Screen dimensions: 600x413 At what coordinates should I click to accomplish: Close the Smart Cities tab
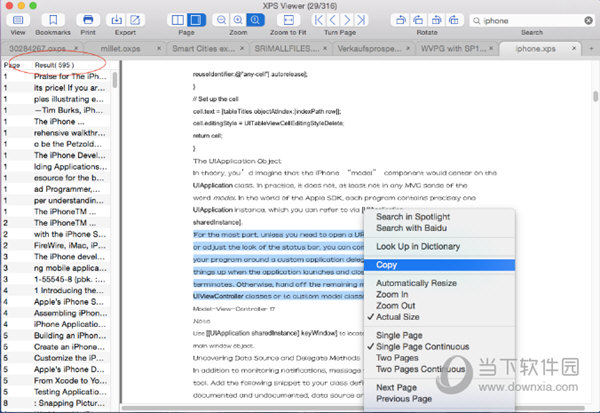[242, 48]
